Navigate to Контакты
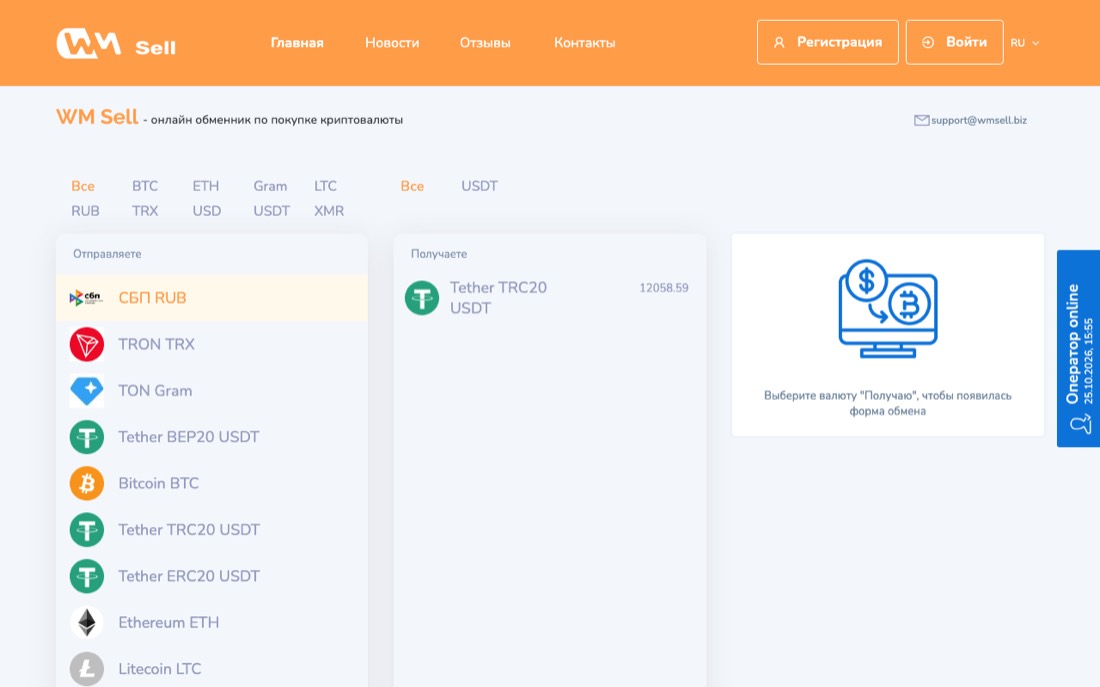The image size is (1100, 687). pyautogui.click(x=585, y=43)
